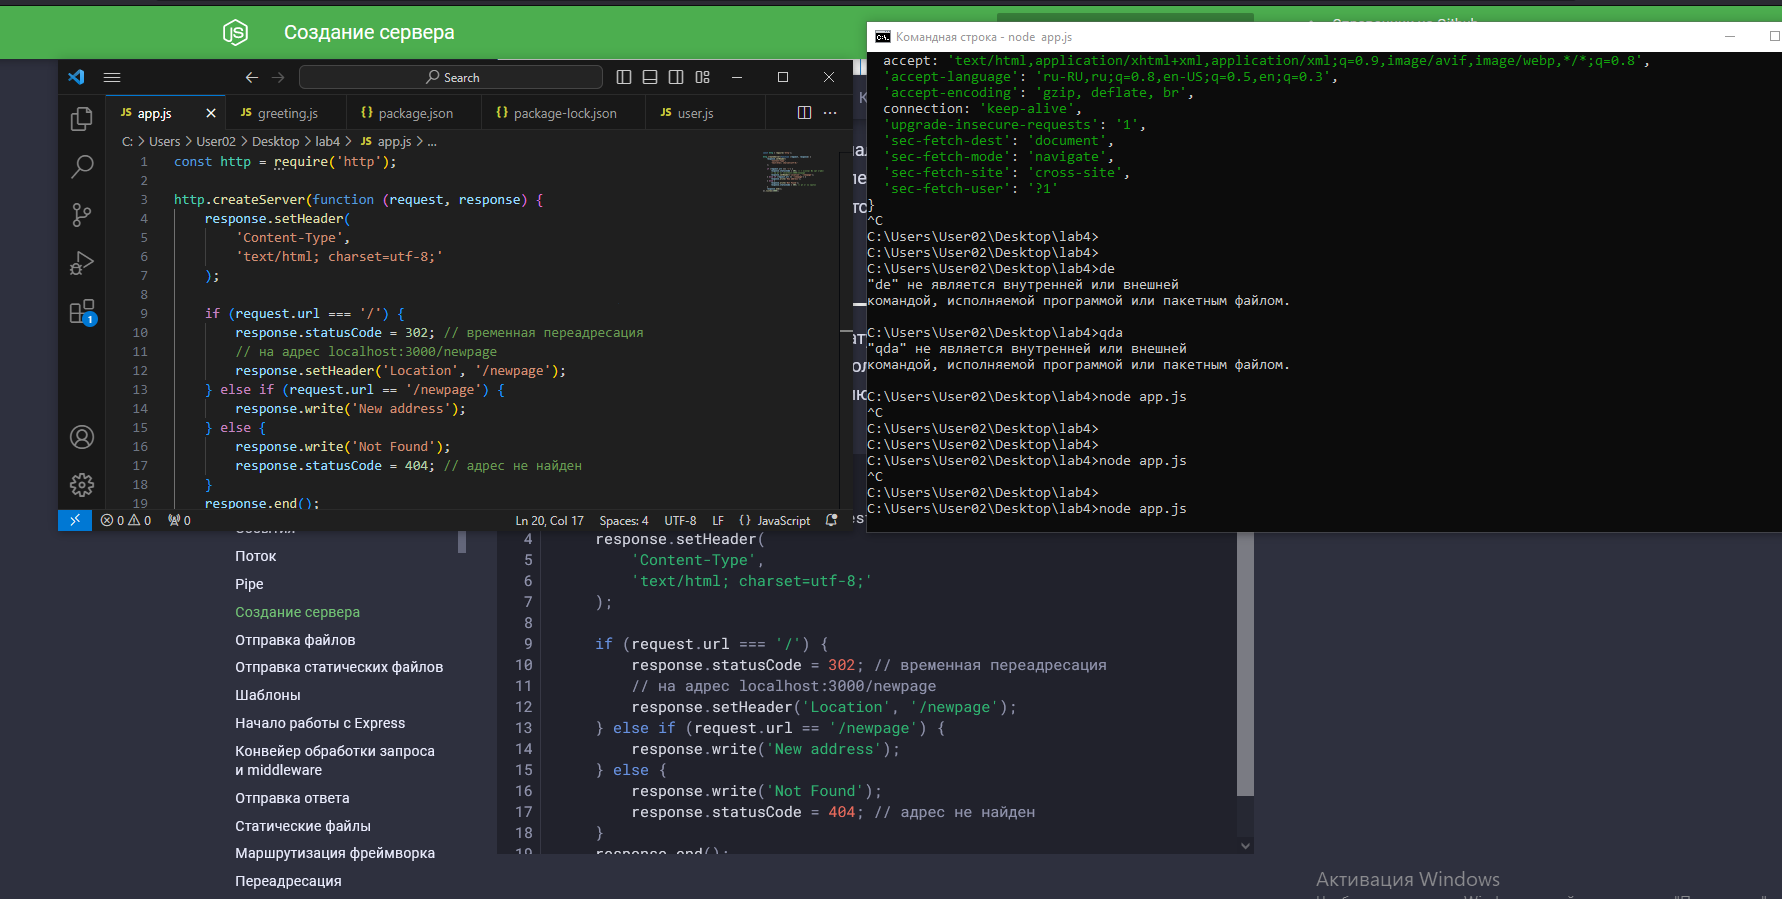Viewport: 1782px width, 899px height.
Task: Open the editor More Actions ellipsis menu
Action: click(830, 113)
